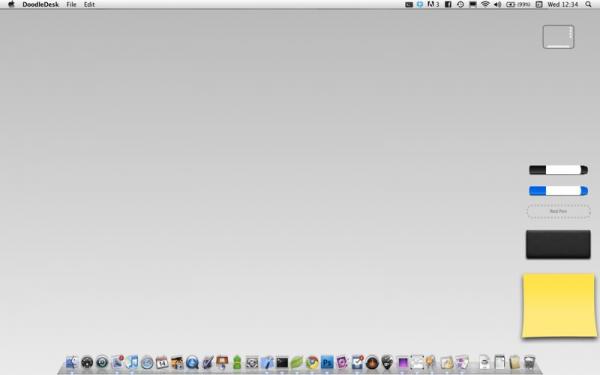Screen dimensions: 600x375
Task: Click the yellow sticky note pad
Action: [x=558, y=305]
